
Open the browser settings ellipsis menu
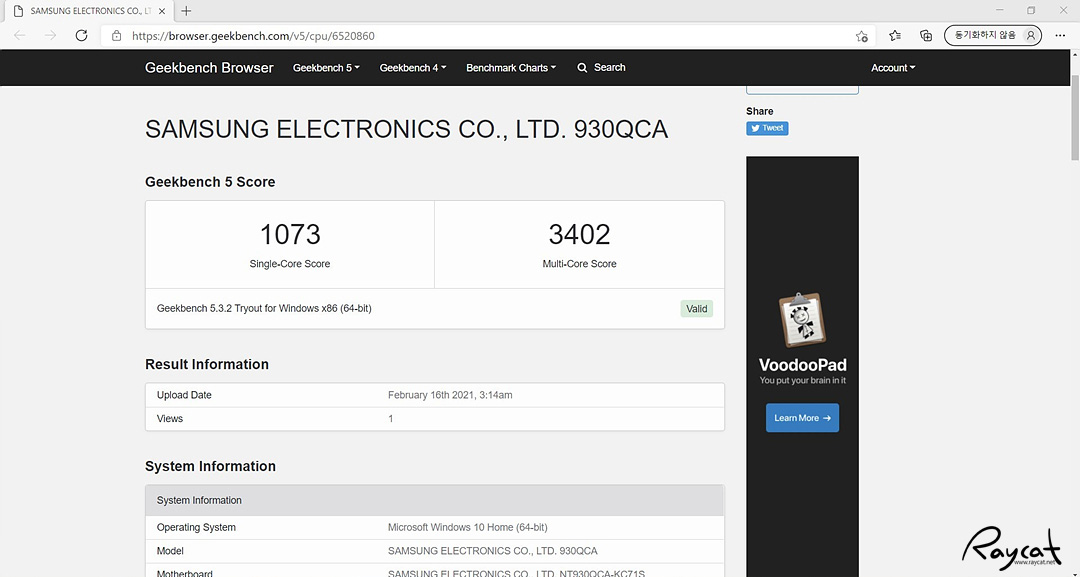point(1060,35)
